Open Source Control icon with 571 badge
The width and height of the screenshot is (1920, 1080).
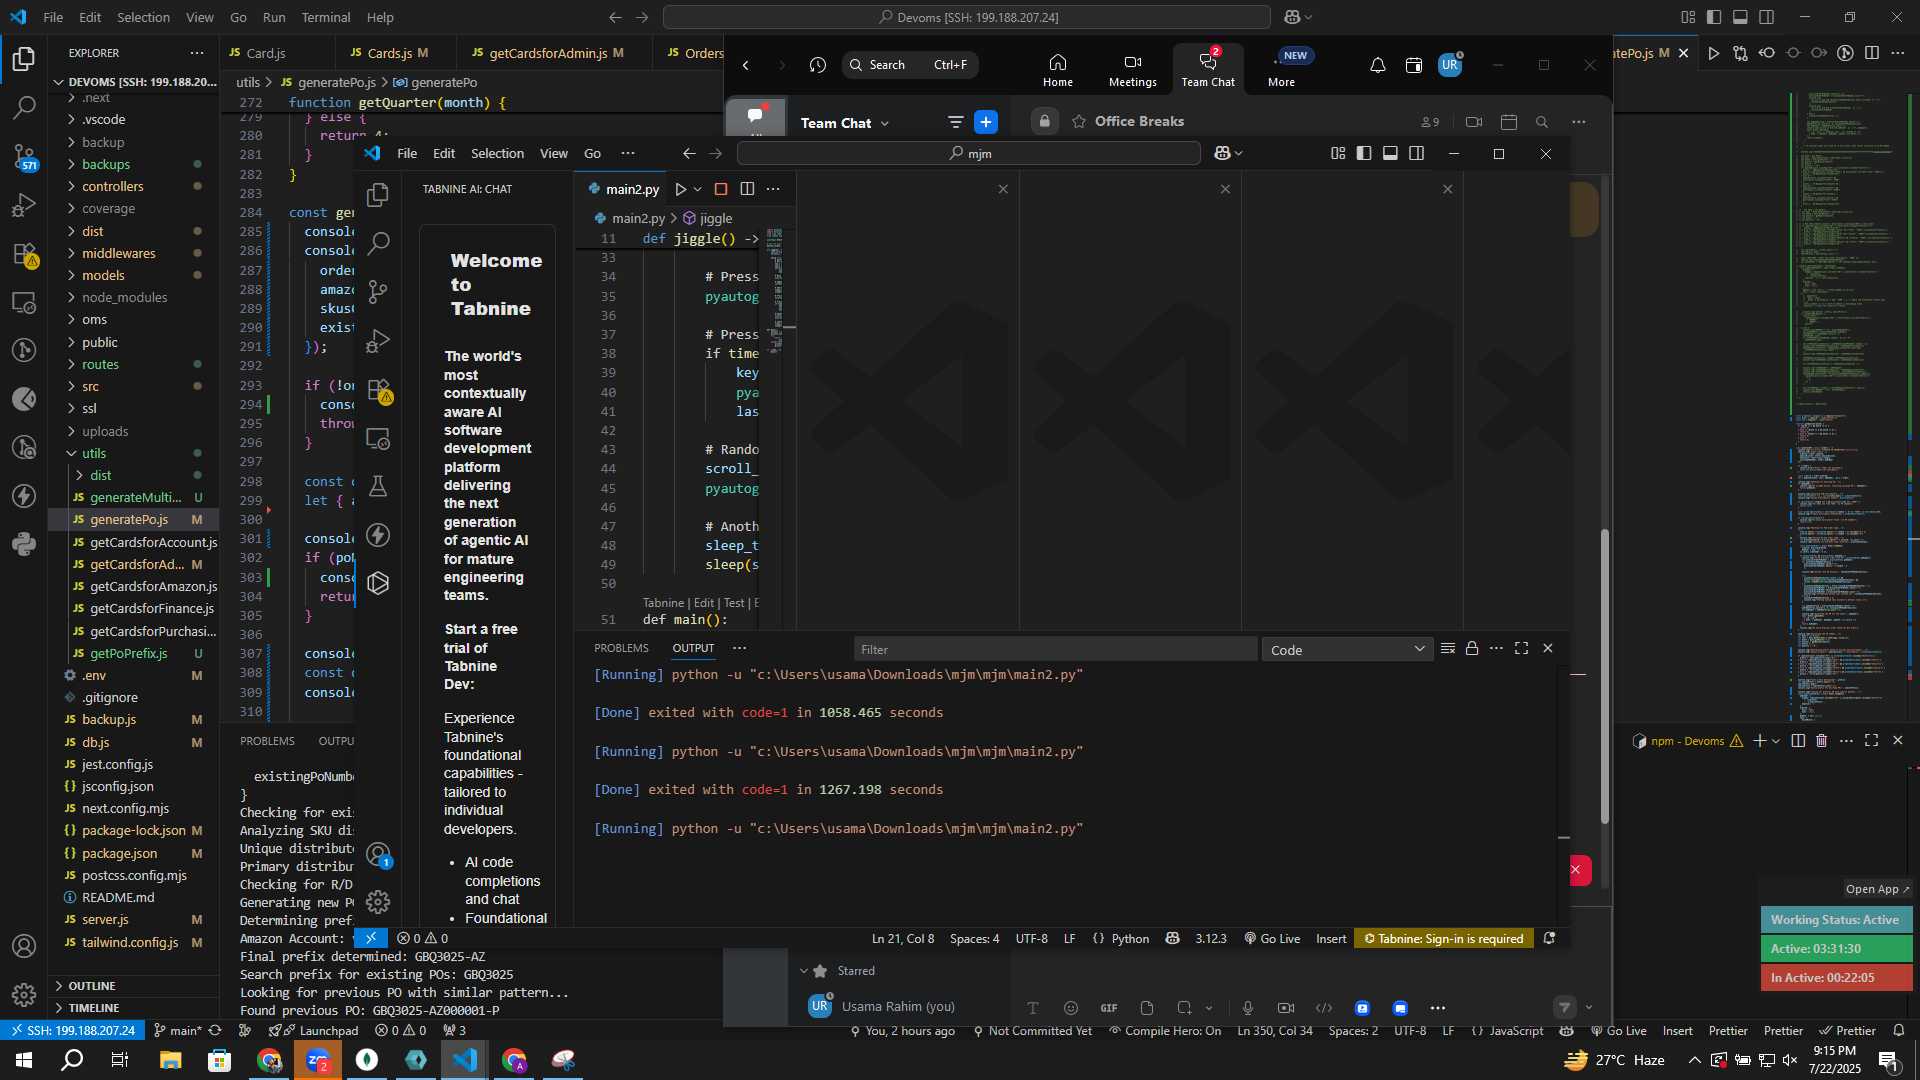24,156
